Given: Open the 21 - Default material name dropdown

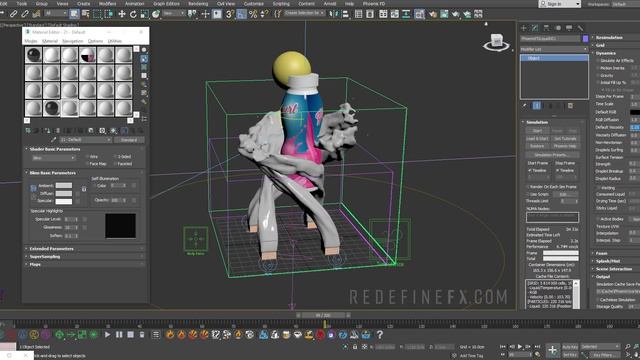Looking at the screenshot, I should click(86, 140).
